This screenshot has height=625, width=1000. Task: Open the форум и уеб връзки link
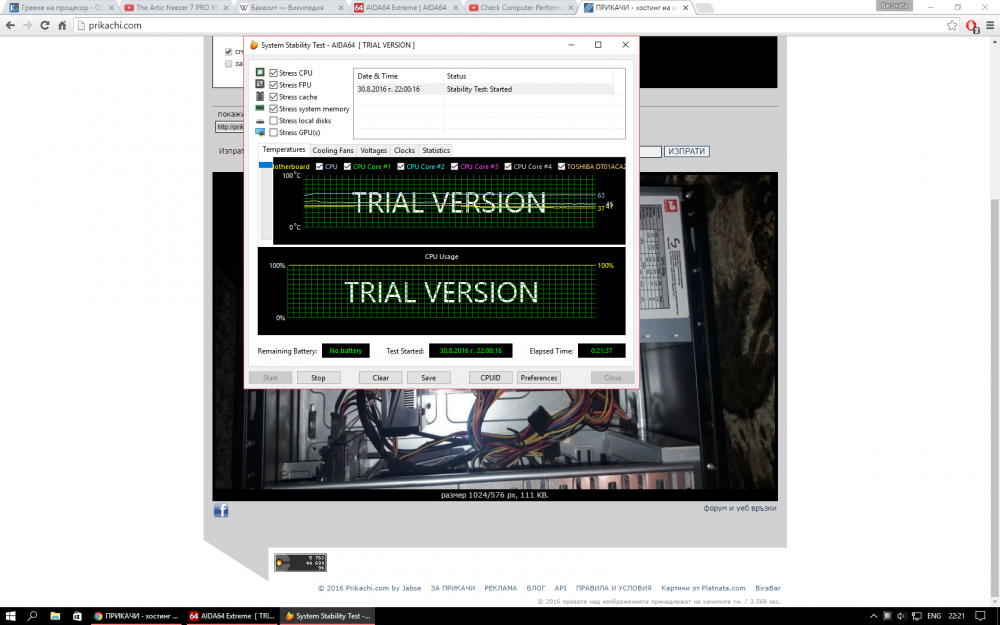(740, 508)
